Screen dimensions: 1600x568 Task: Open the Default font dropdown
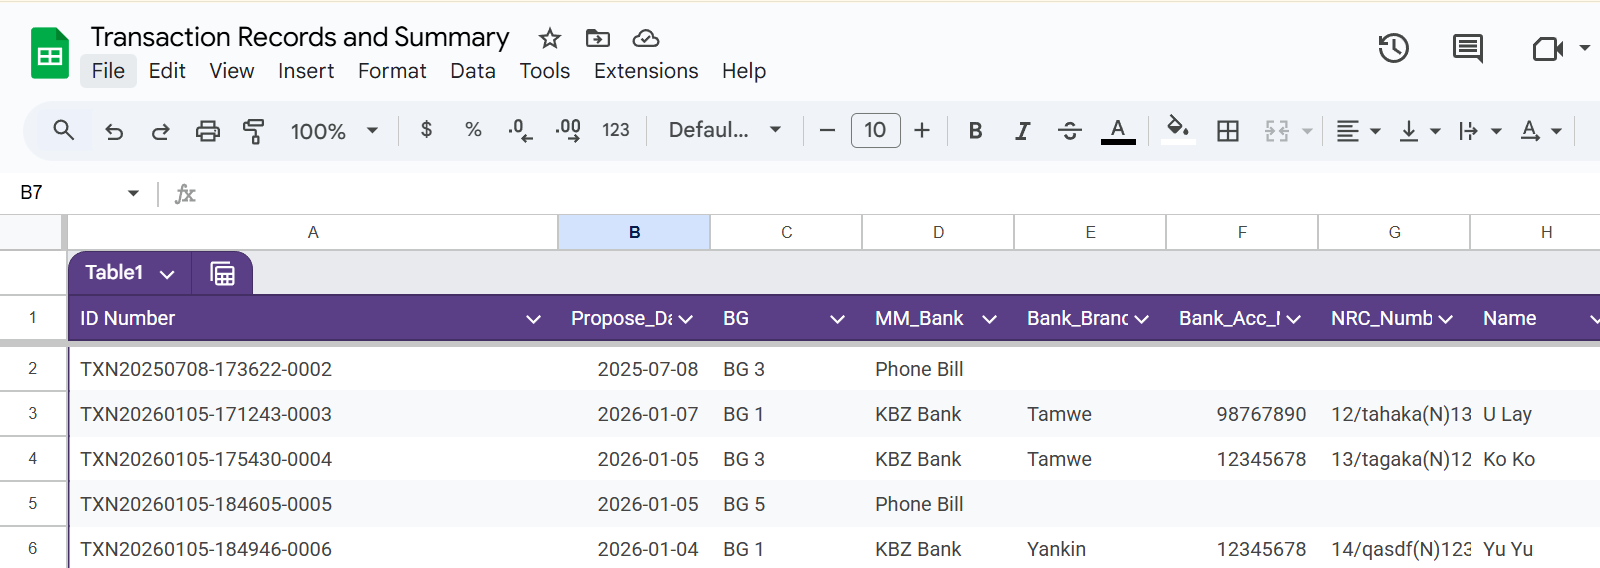tap(724, 130)
